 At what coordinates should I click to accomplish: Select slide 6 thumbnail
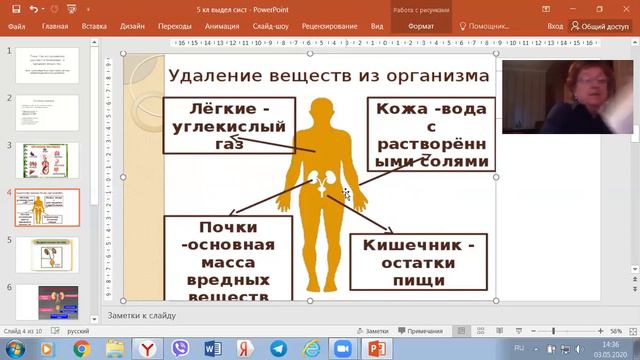point(47,302)
